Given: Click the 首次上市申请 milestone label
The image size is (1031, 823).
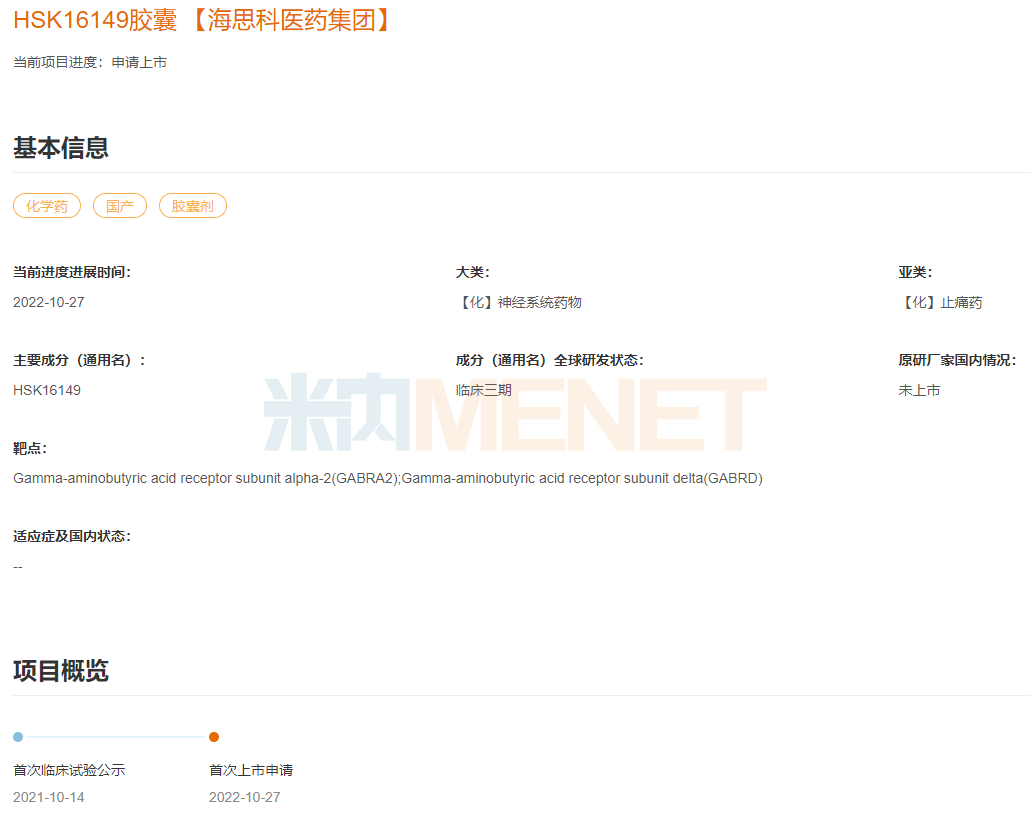Looking at the screenshot, I should [251, 770].
